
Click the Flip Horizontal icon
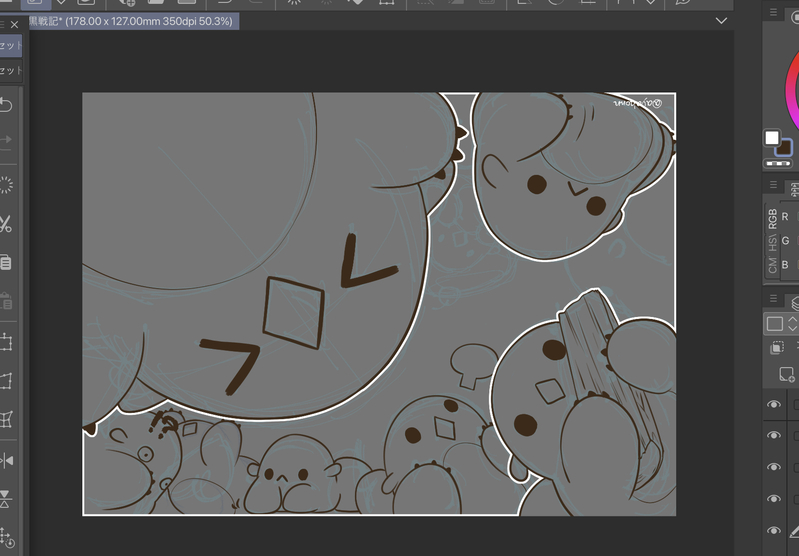(6, 461)
